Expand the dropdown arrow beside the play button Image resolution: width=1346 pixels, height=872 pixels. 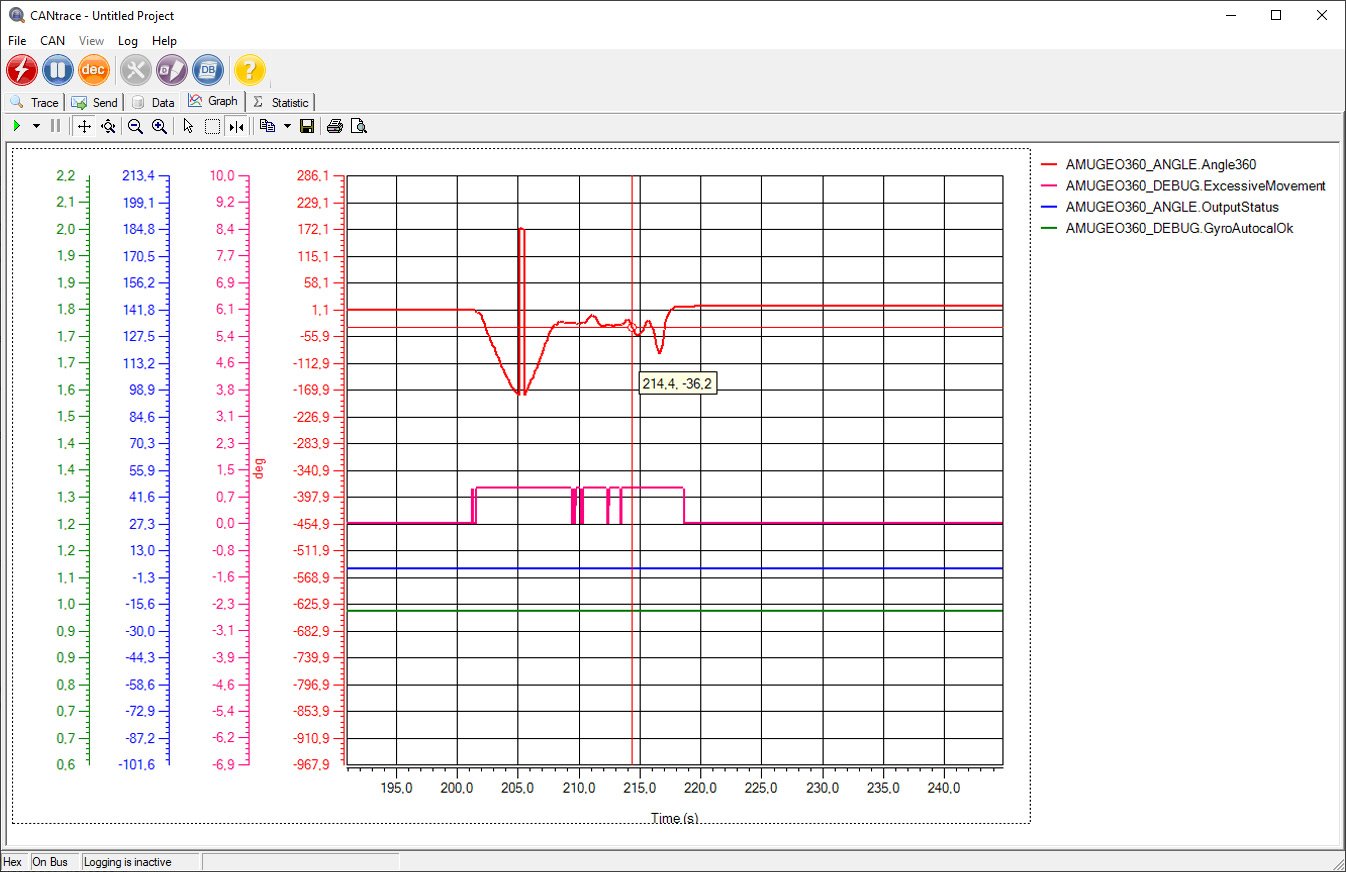(x=36, y=126)
